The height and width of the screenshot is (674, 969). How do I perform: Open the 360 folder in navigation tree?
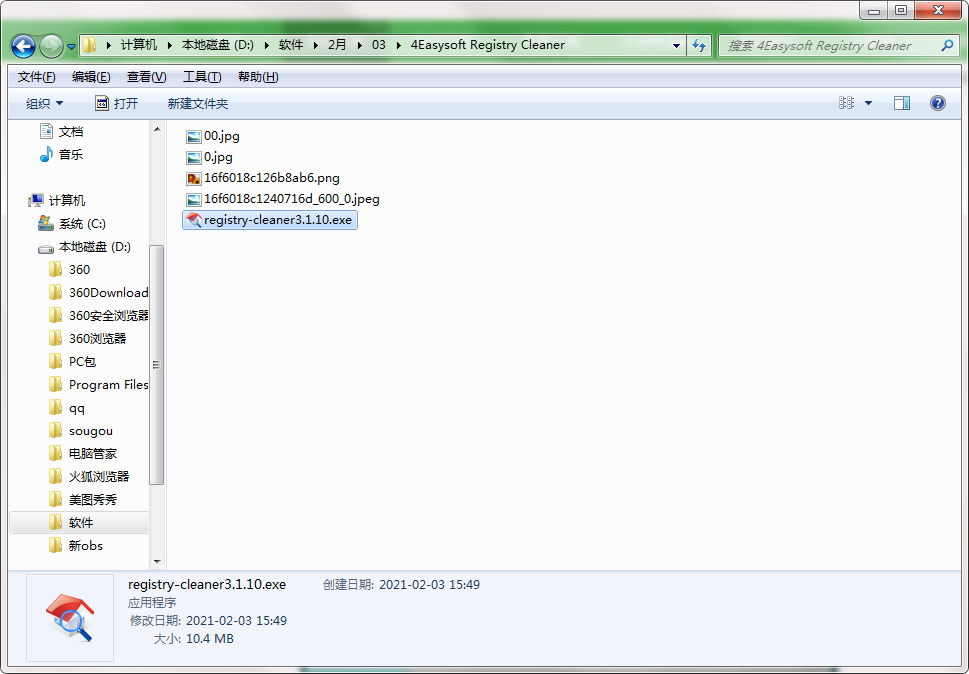click(70, 269)
